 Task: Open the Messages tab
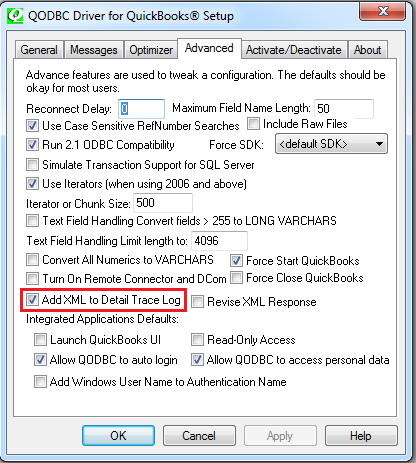[94, 50]
